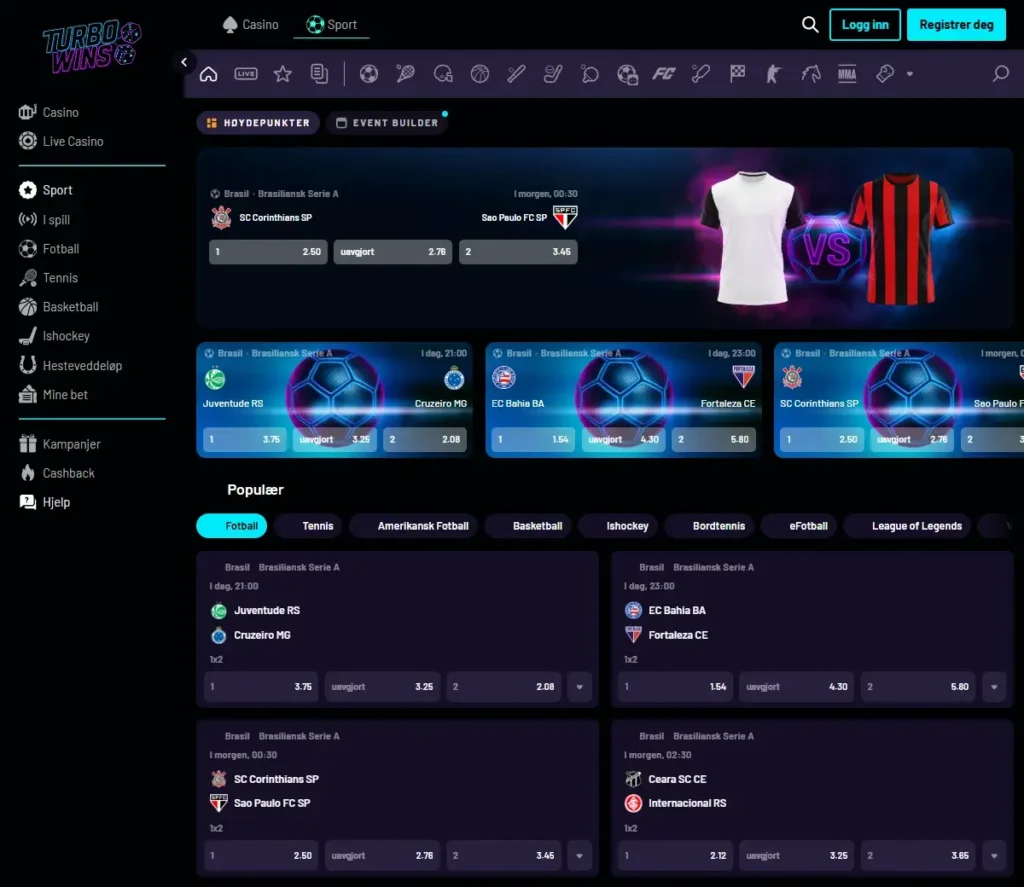Select the Fotball popular filter
Viewport: 1024px width, 887px height.
(232, 526)
